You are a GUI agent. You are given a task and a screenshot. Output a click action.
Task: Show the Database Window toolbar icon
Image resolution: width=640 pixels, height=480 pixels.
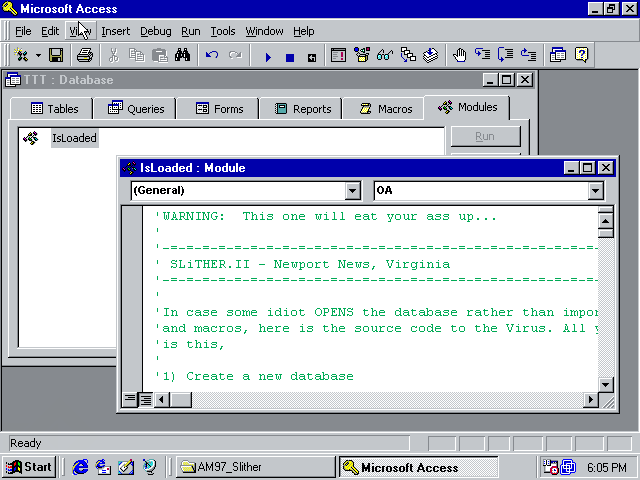(x=558, y=55)
